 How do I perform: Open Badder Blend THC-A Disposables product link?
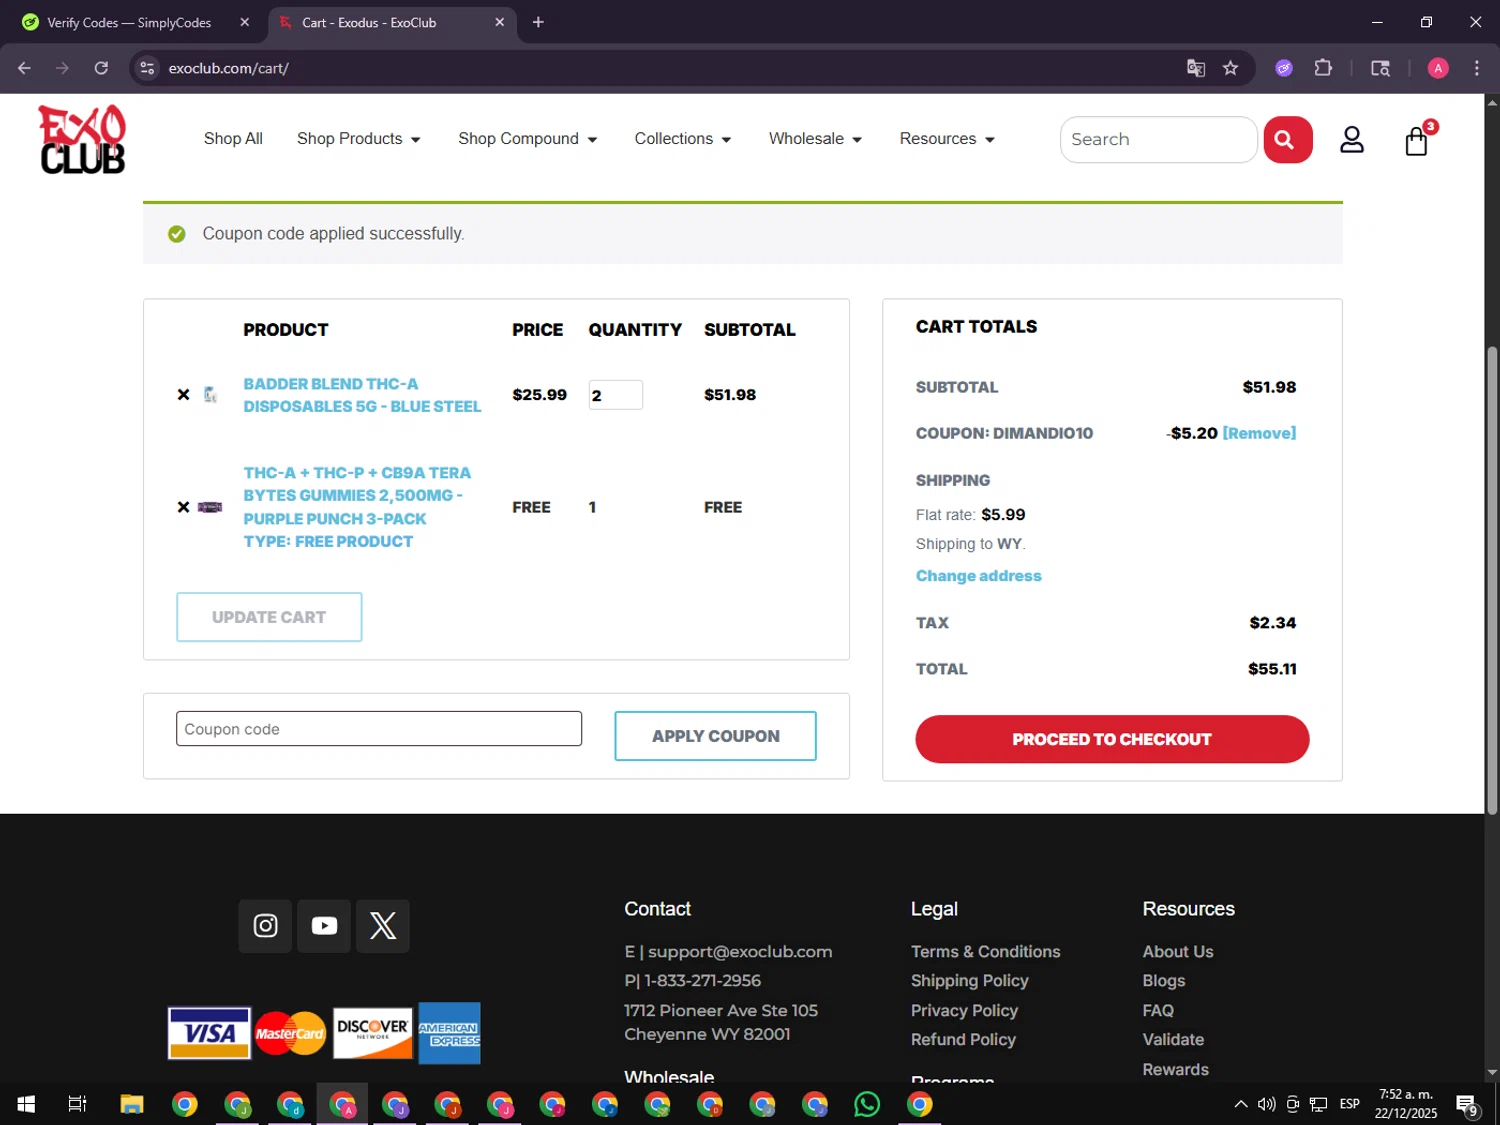tap(362, 395)
